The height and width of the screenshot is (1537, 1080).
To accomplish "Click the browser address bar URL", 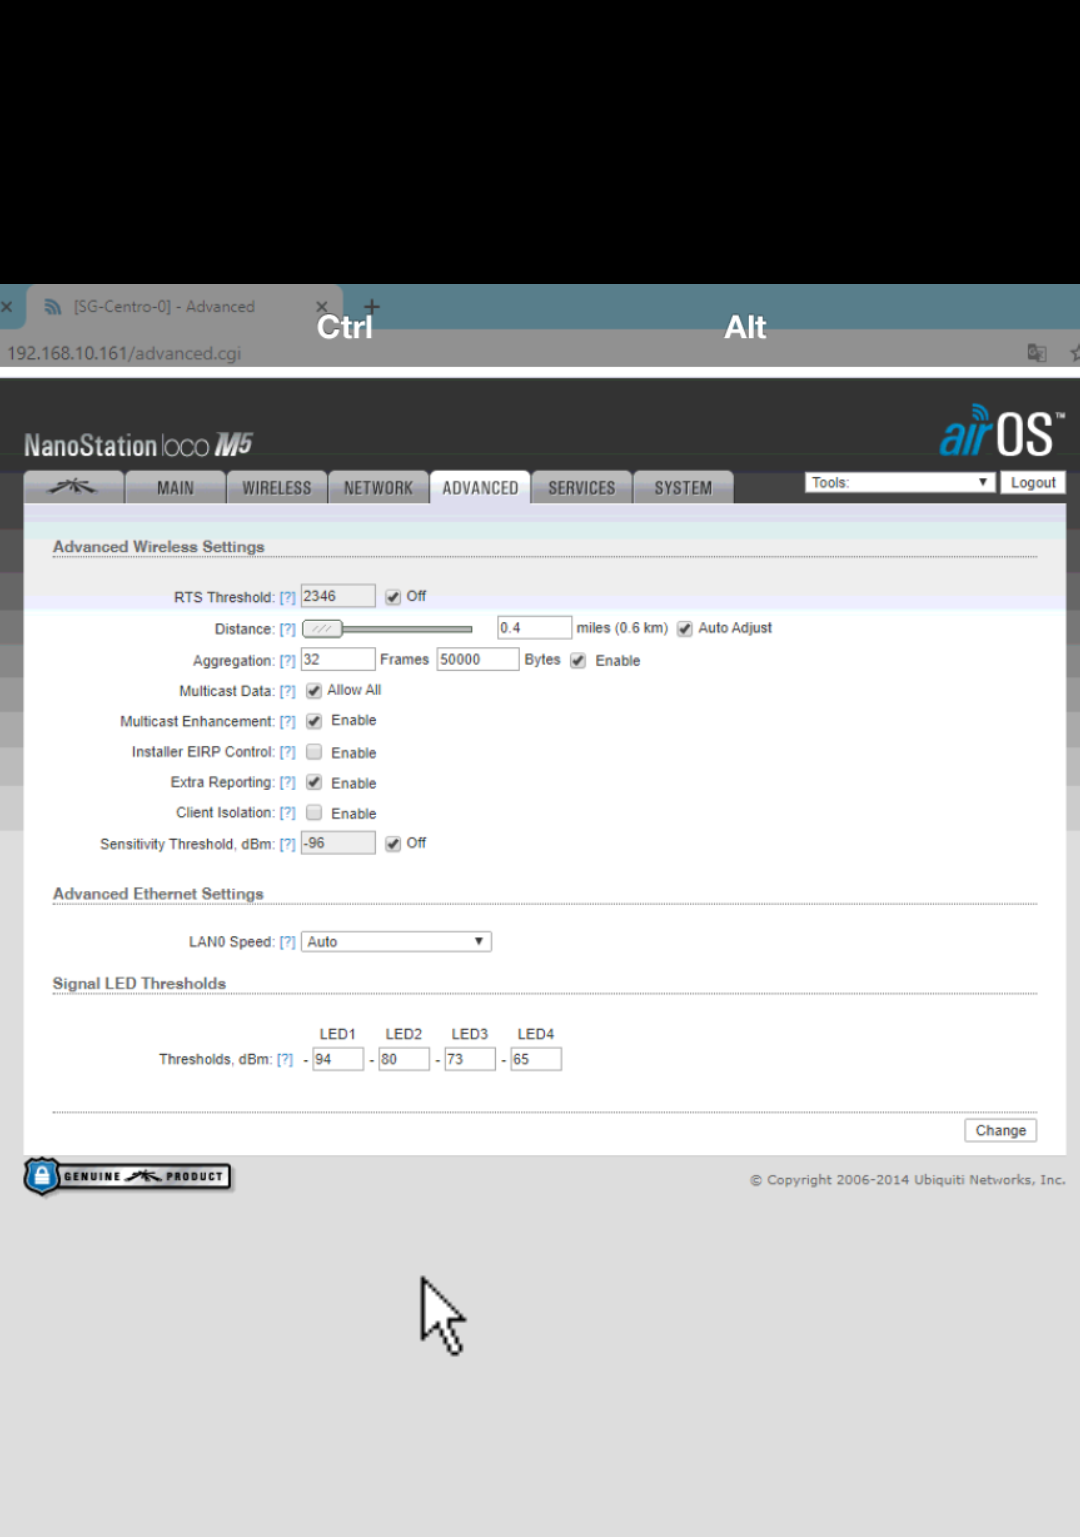I will click(x=124, y=353).
